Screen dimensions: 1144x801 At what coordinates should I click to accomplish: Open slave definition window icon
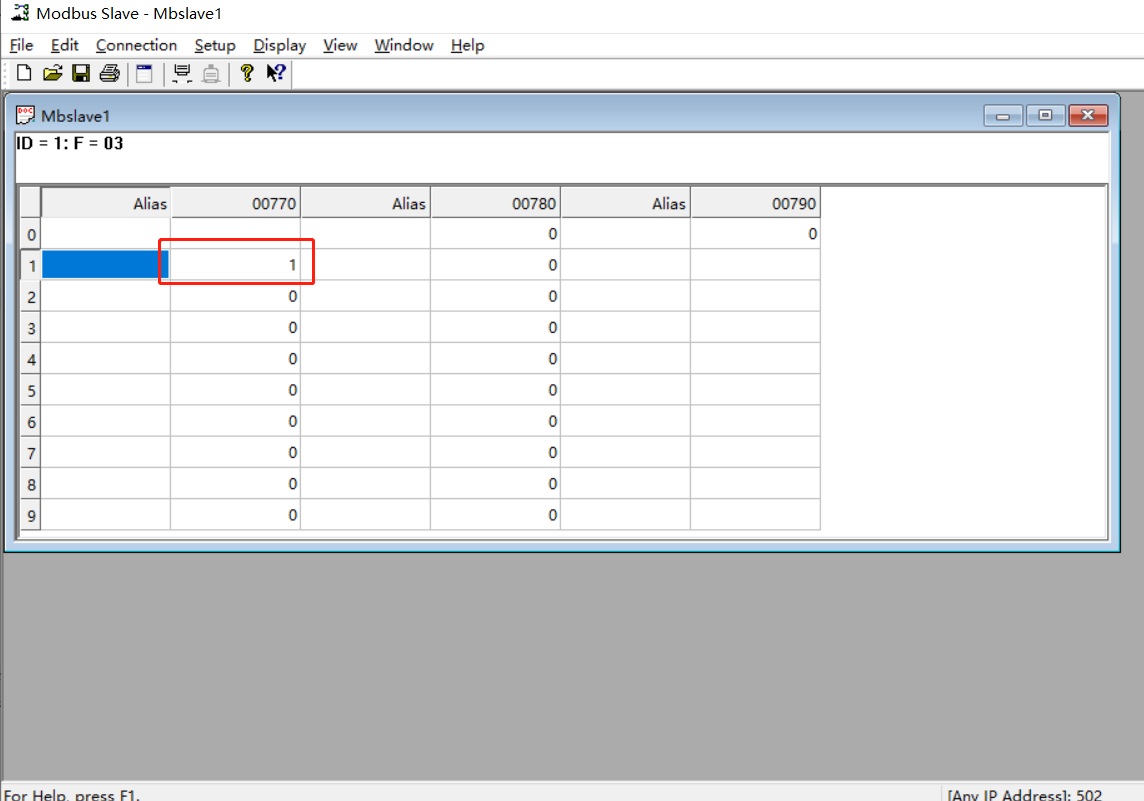[145, 73]
